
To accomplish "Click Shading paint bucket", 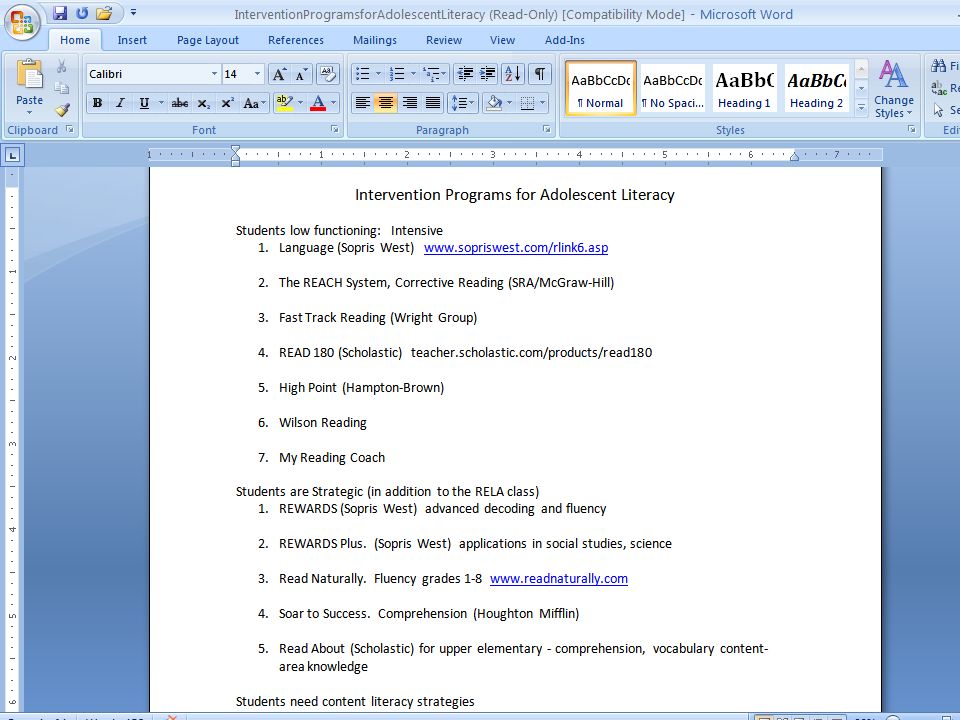I will pyautogui.click(x=493, y=103).
